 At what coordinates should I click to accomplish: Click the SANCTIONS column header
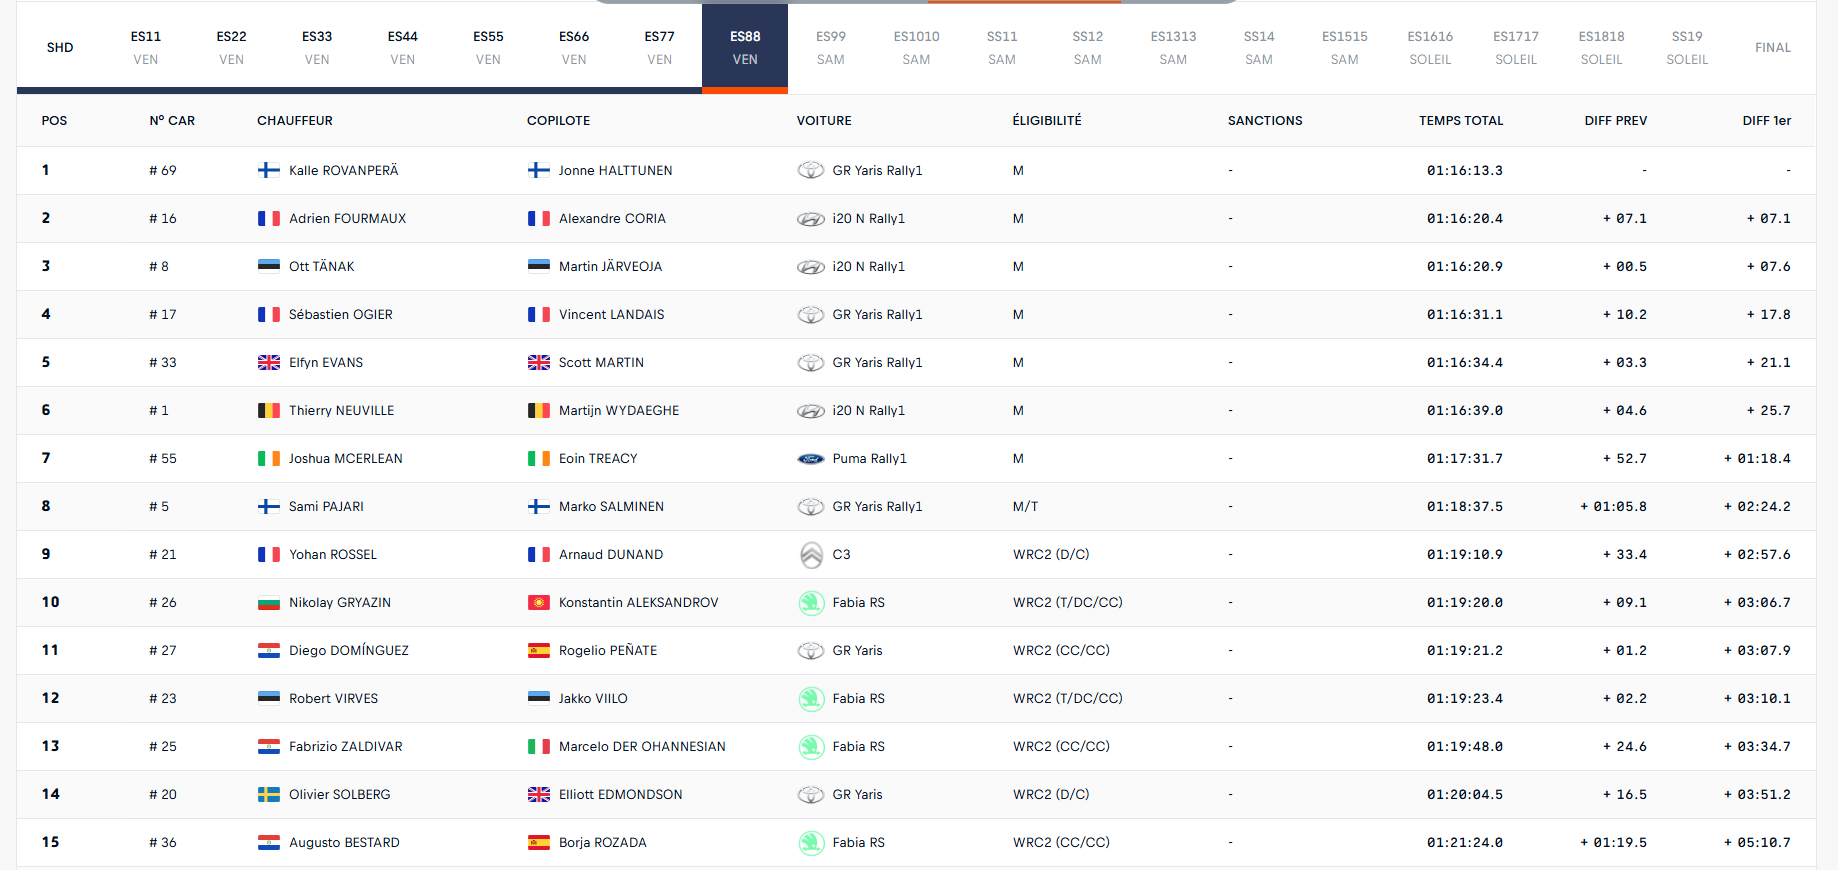click(1265, 120)
